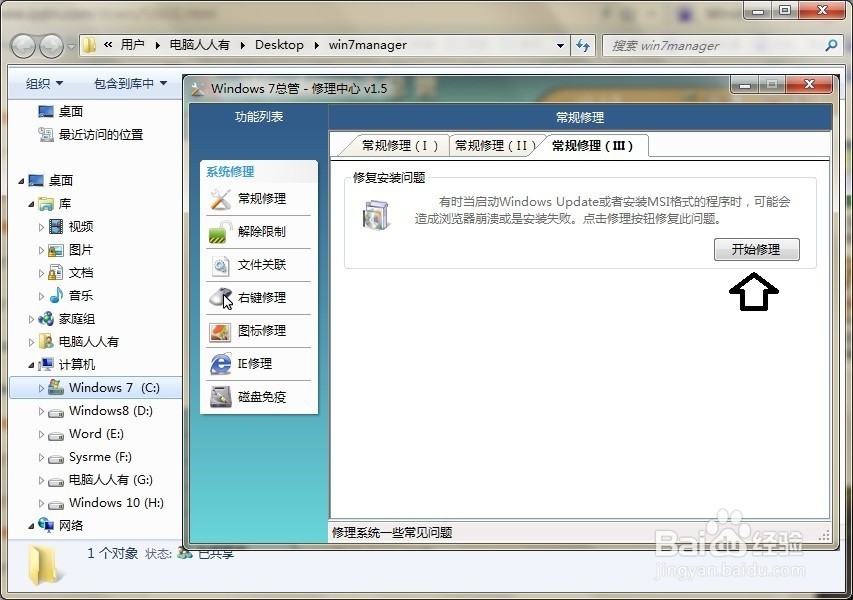Click 电脑人人有 in the address breadcrumb
Viewport: 853px width, 600px height.
200,45
